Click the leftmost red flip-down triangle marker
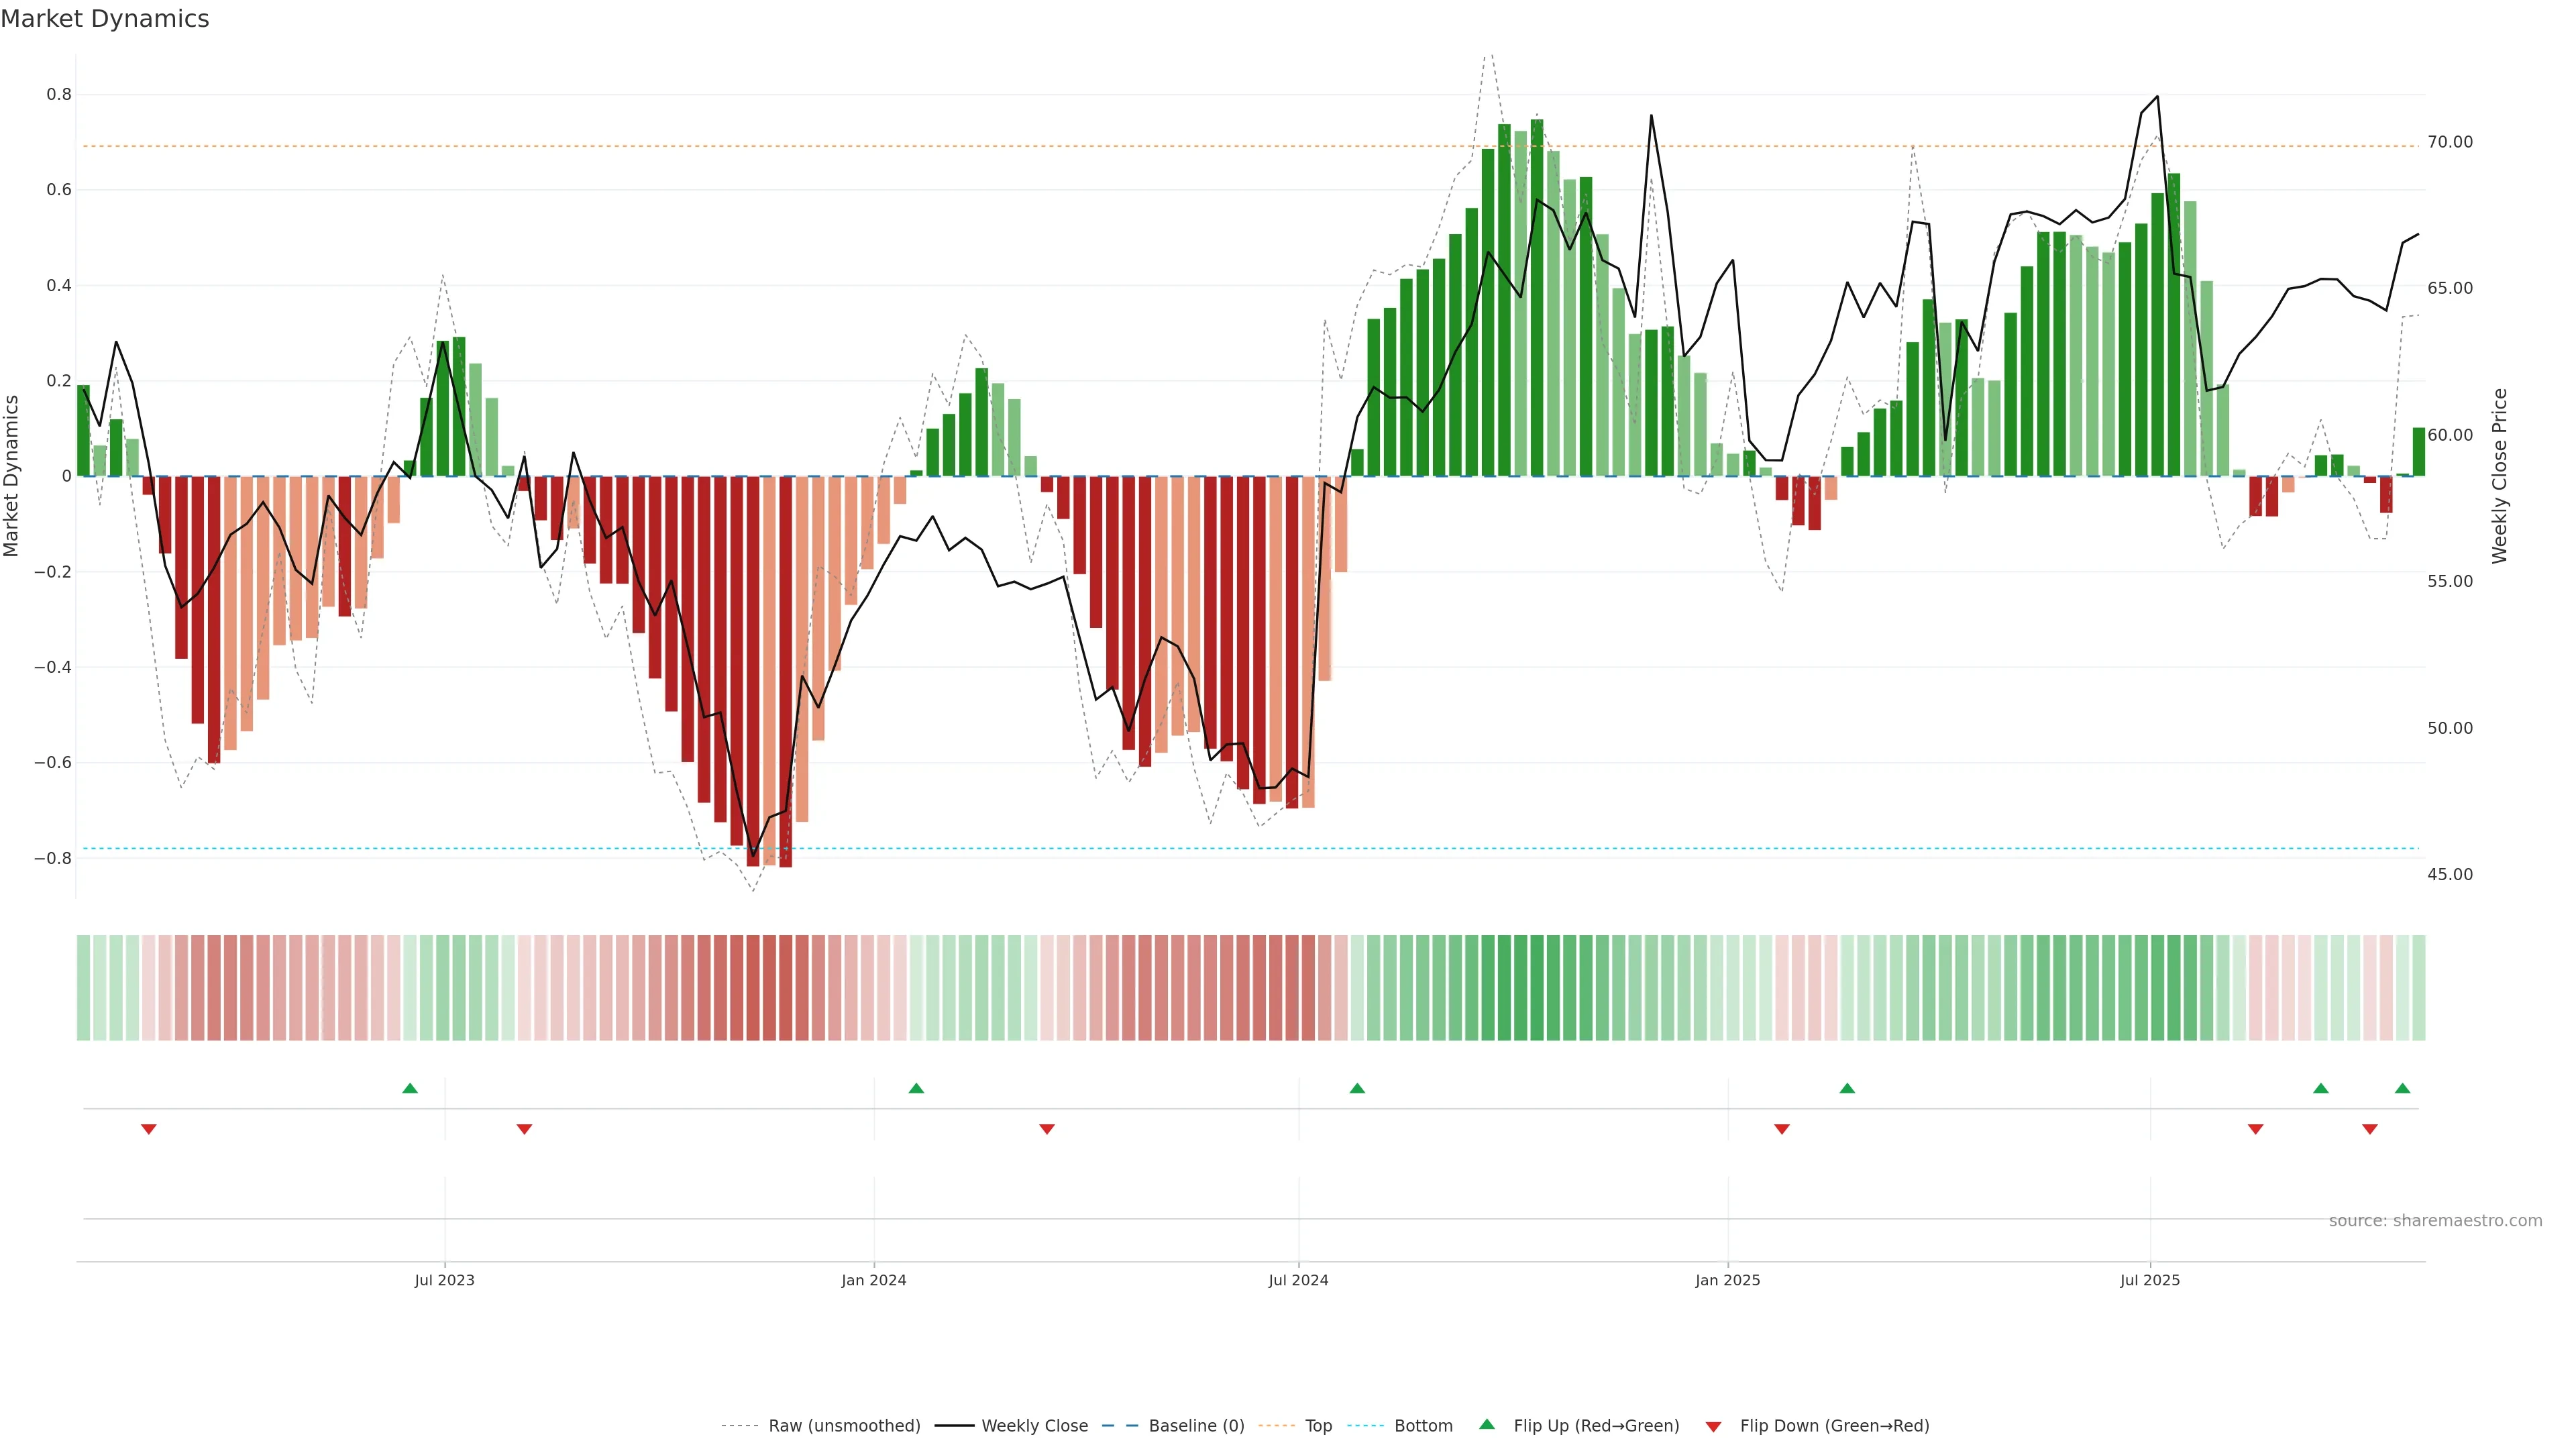The width and height of the screenshot is (2576, 1449). pyautogui.click(x=149, y=1129)
